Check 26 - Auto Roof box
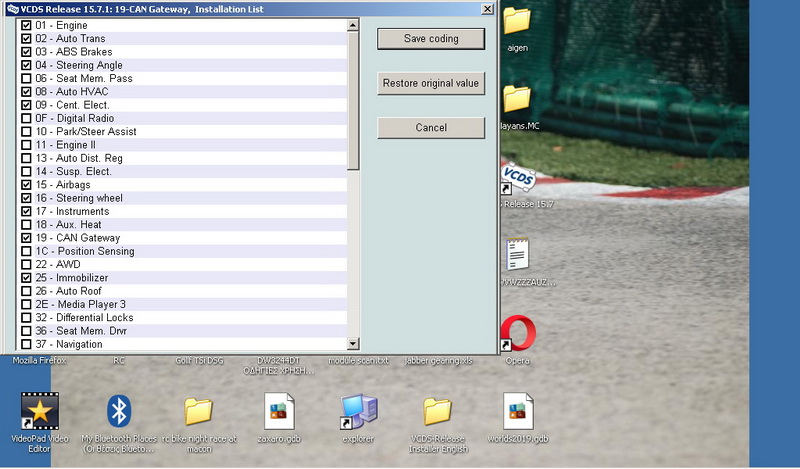Image resolution: width=800 pixels, height=469 pixels. [26, 290]
